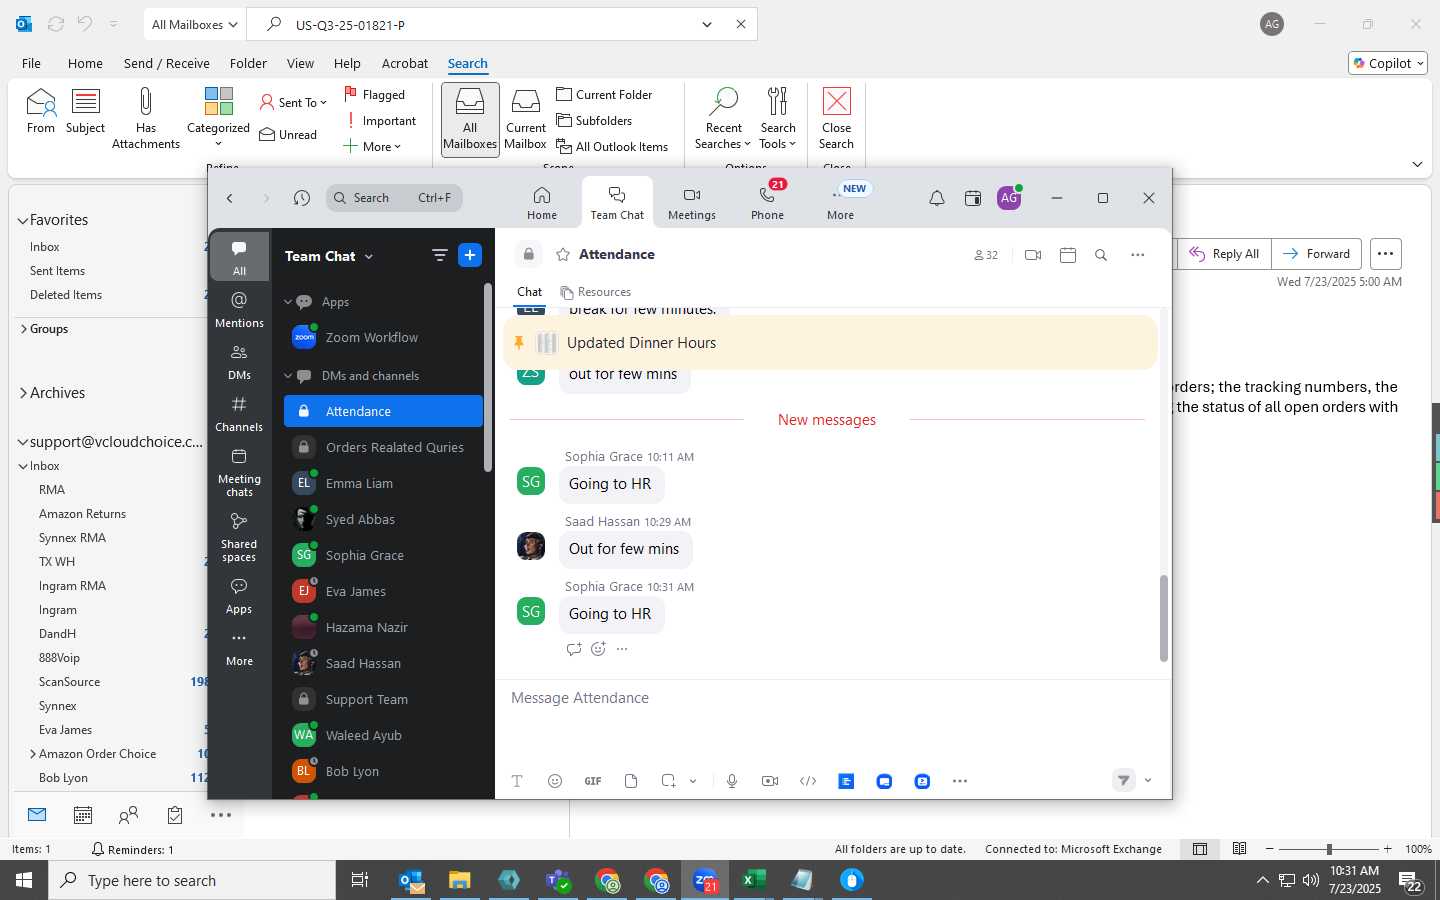
Task: Toggle Unread search filter in Outlook
Action: tap(288, 134)
